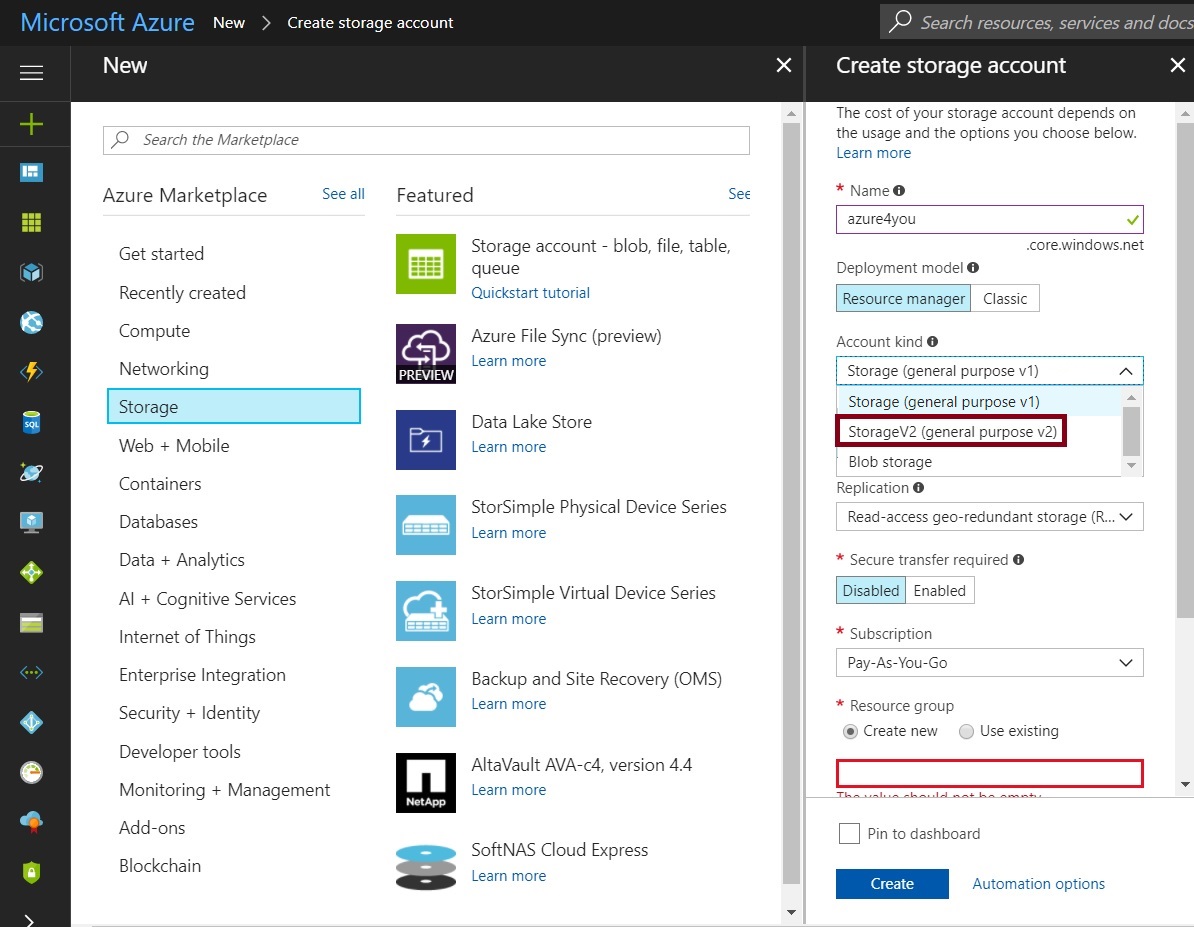This screenshot has width=1194, height=927.
Task: Select Internet of Things category
Action: coord(187,637)
